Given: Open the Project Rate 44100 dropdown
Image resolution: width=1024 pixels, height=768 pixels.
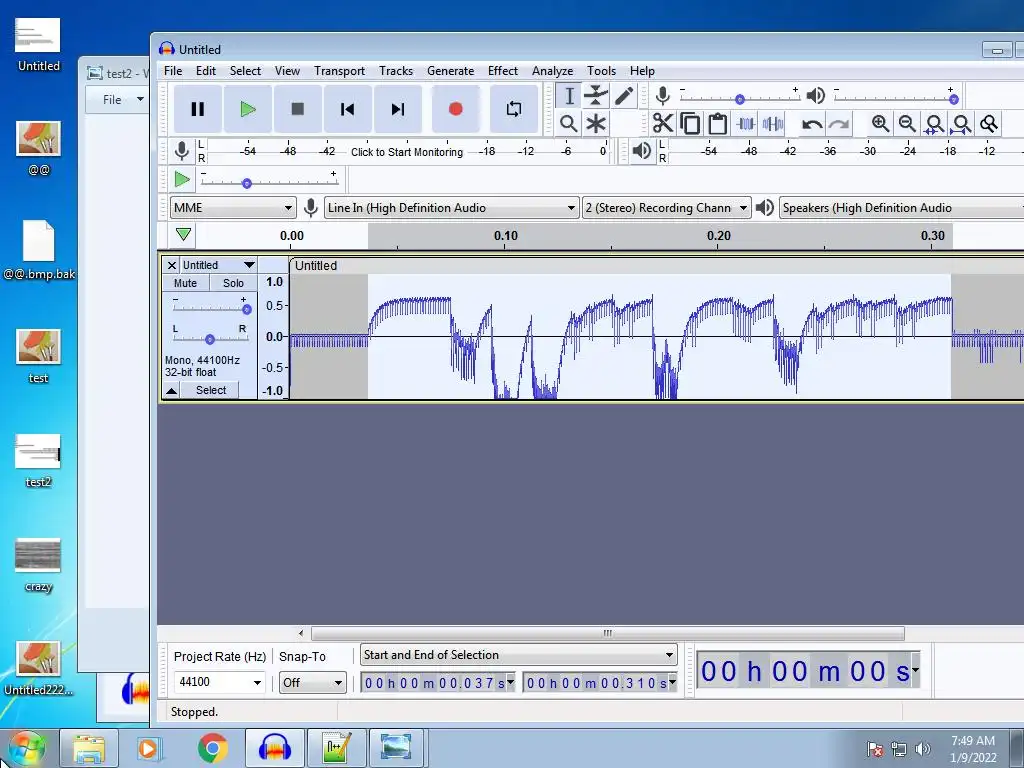Looking at the screenshot, I should click(219, 682).
